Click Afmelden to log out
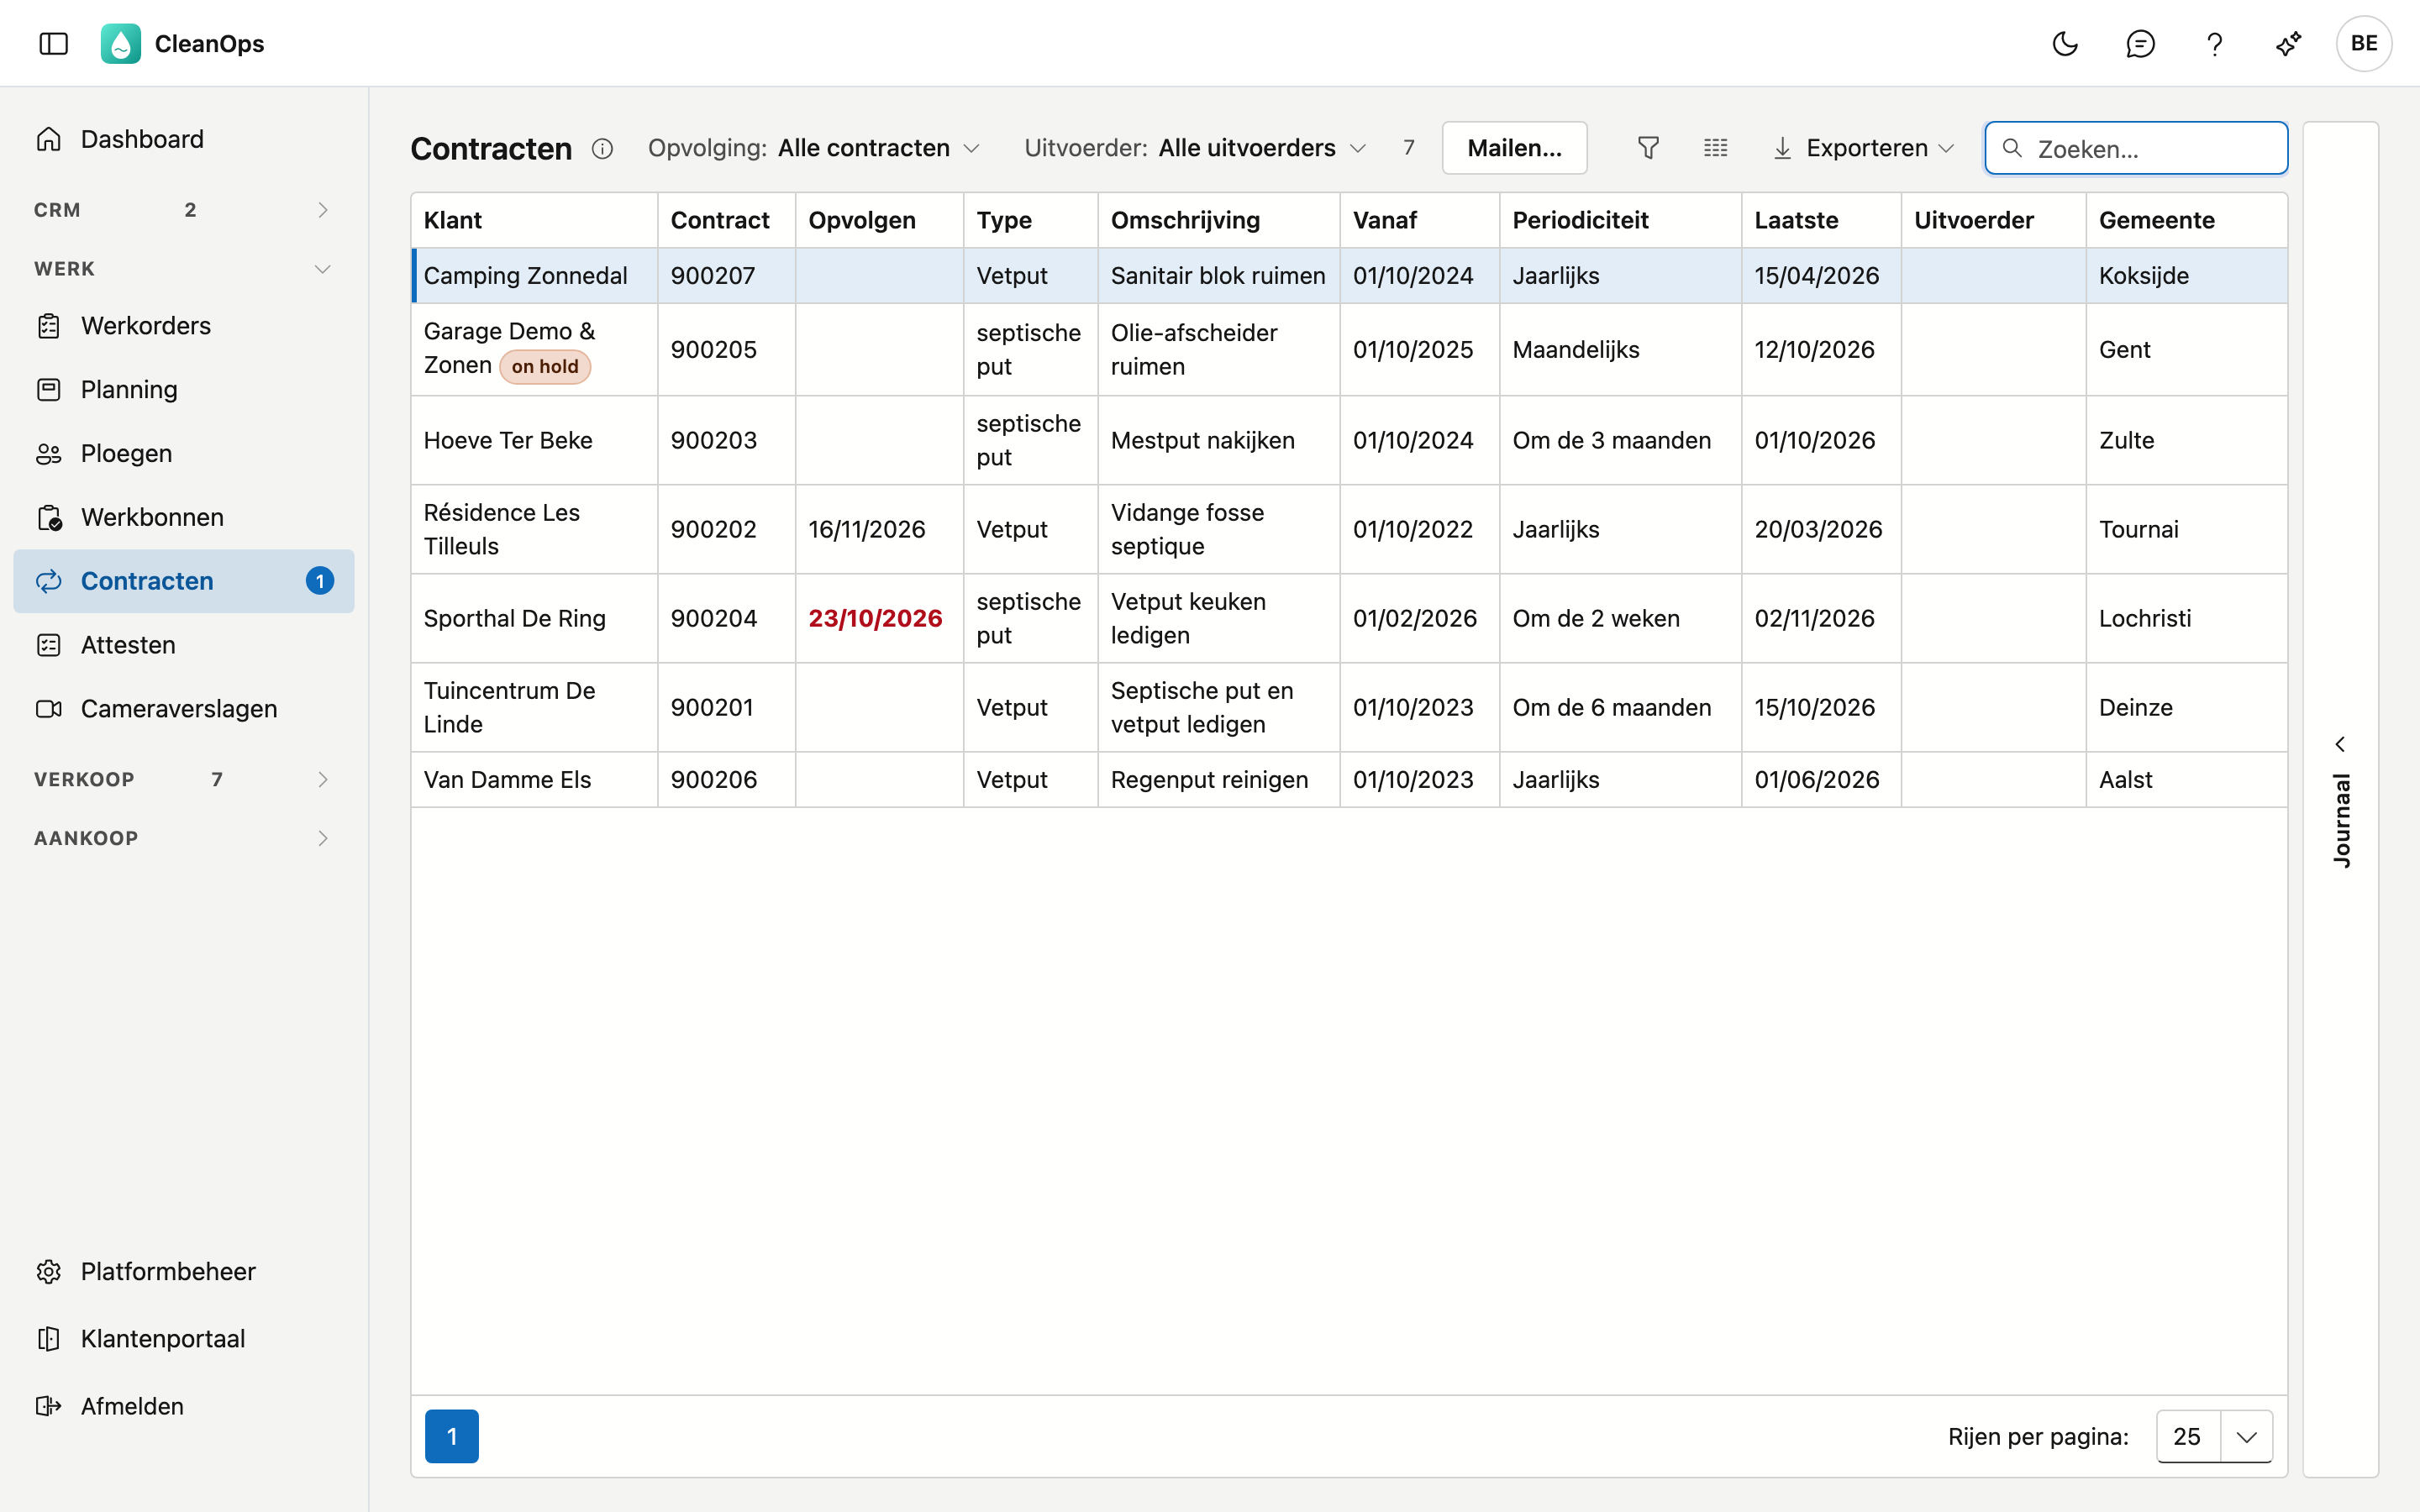The height and width of the screenshot is (1512, 2420). pos(184,1406)
